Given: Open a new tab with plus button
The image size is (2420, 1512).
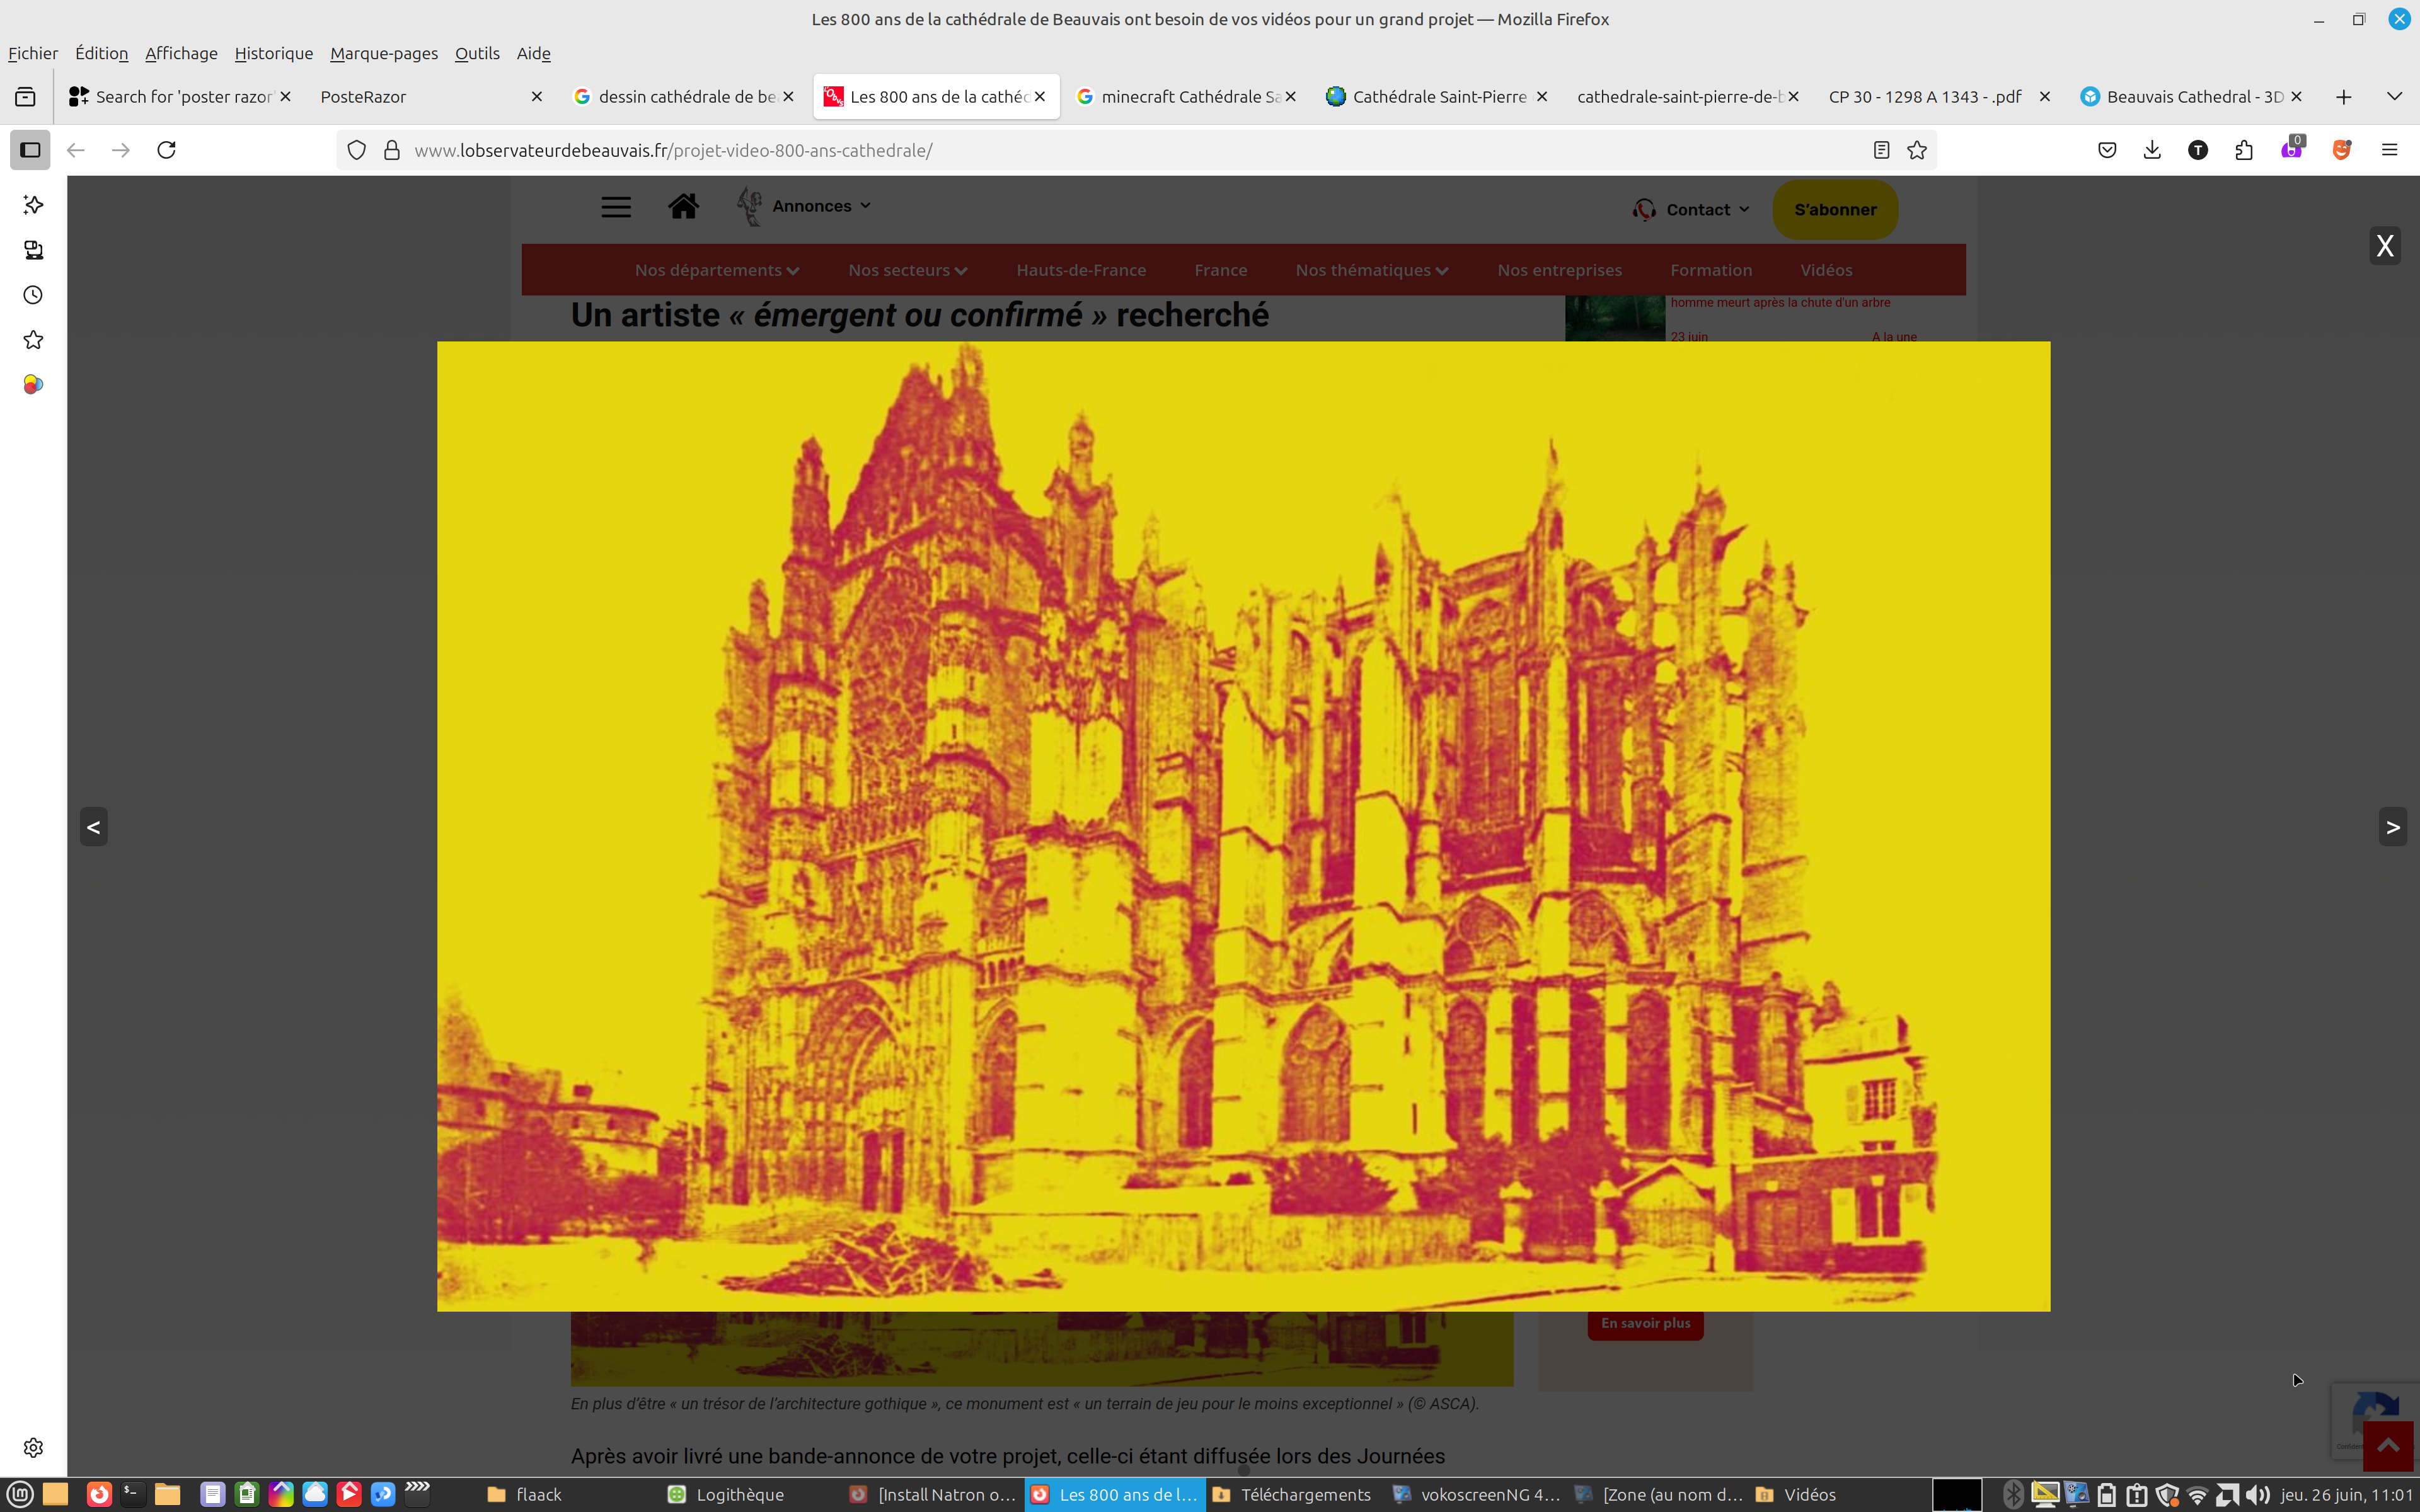Looking at the screenshot, I should click(x=2343, y=96).
